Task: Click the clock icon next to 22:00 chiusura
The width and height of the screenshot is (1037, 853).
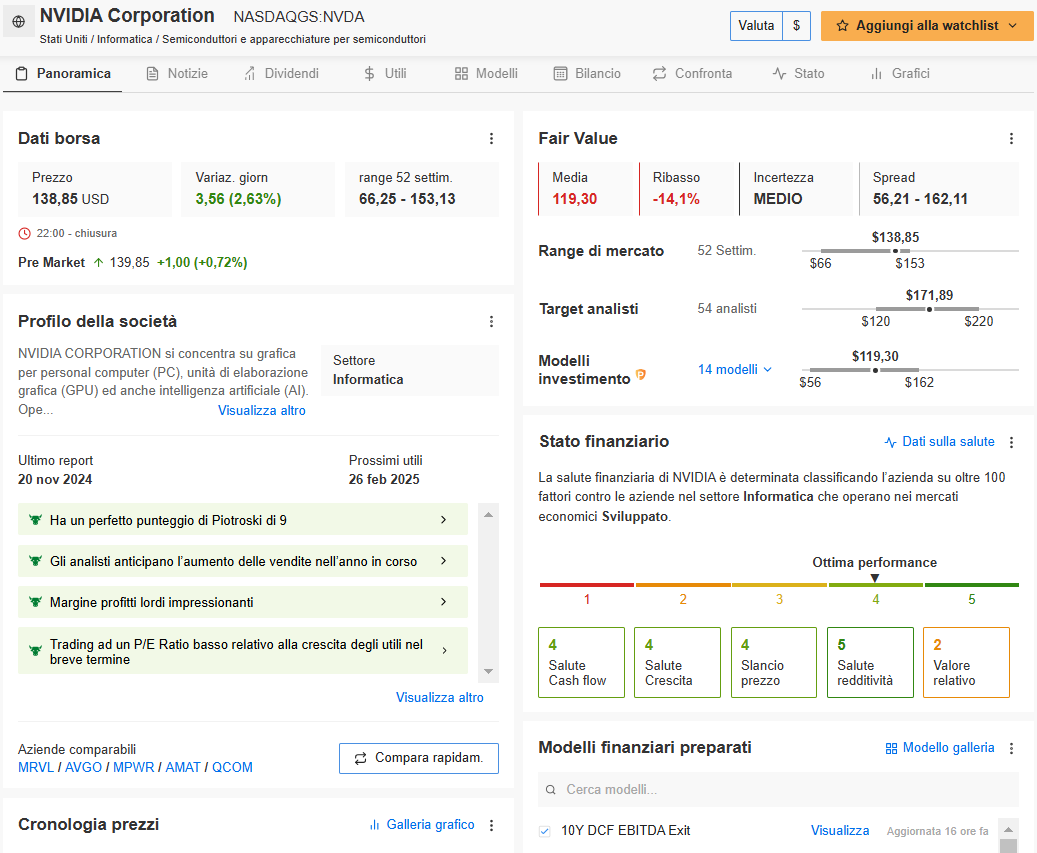Action: [x=24, y=233]
